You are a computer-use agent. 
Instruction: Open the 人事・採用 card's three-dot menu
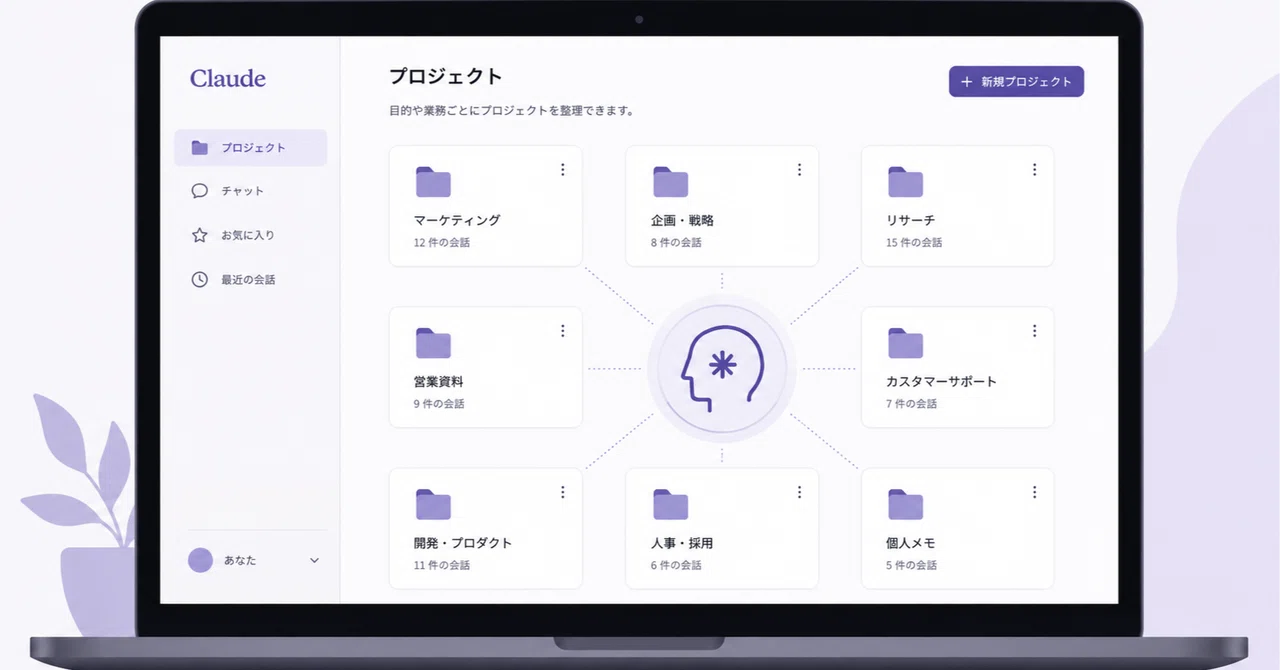799,492
